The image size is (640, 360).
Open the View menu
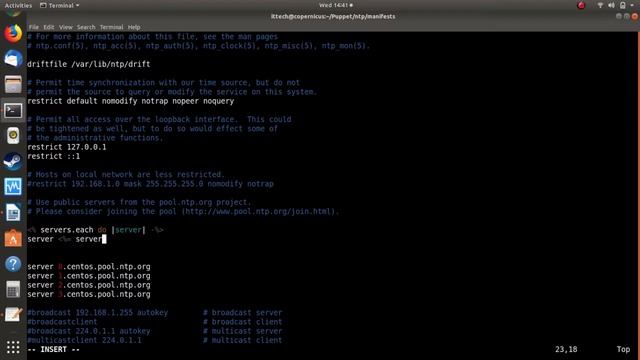(x=65, y=27)
